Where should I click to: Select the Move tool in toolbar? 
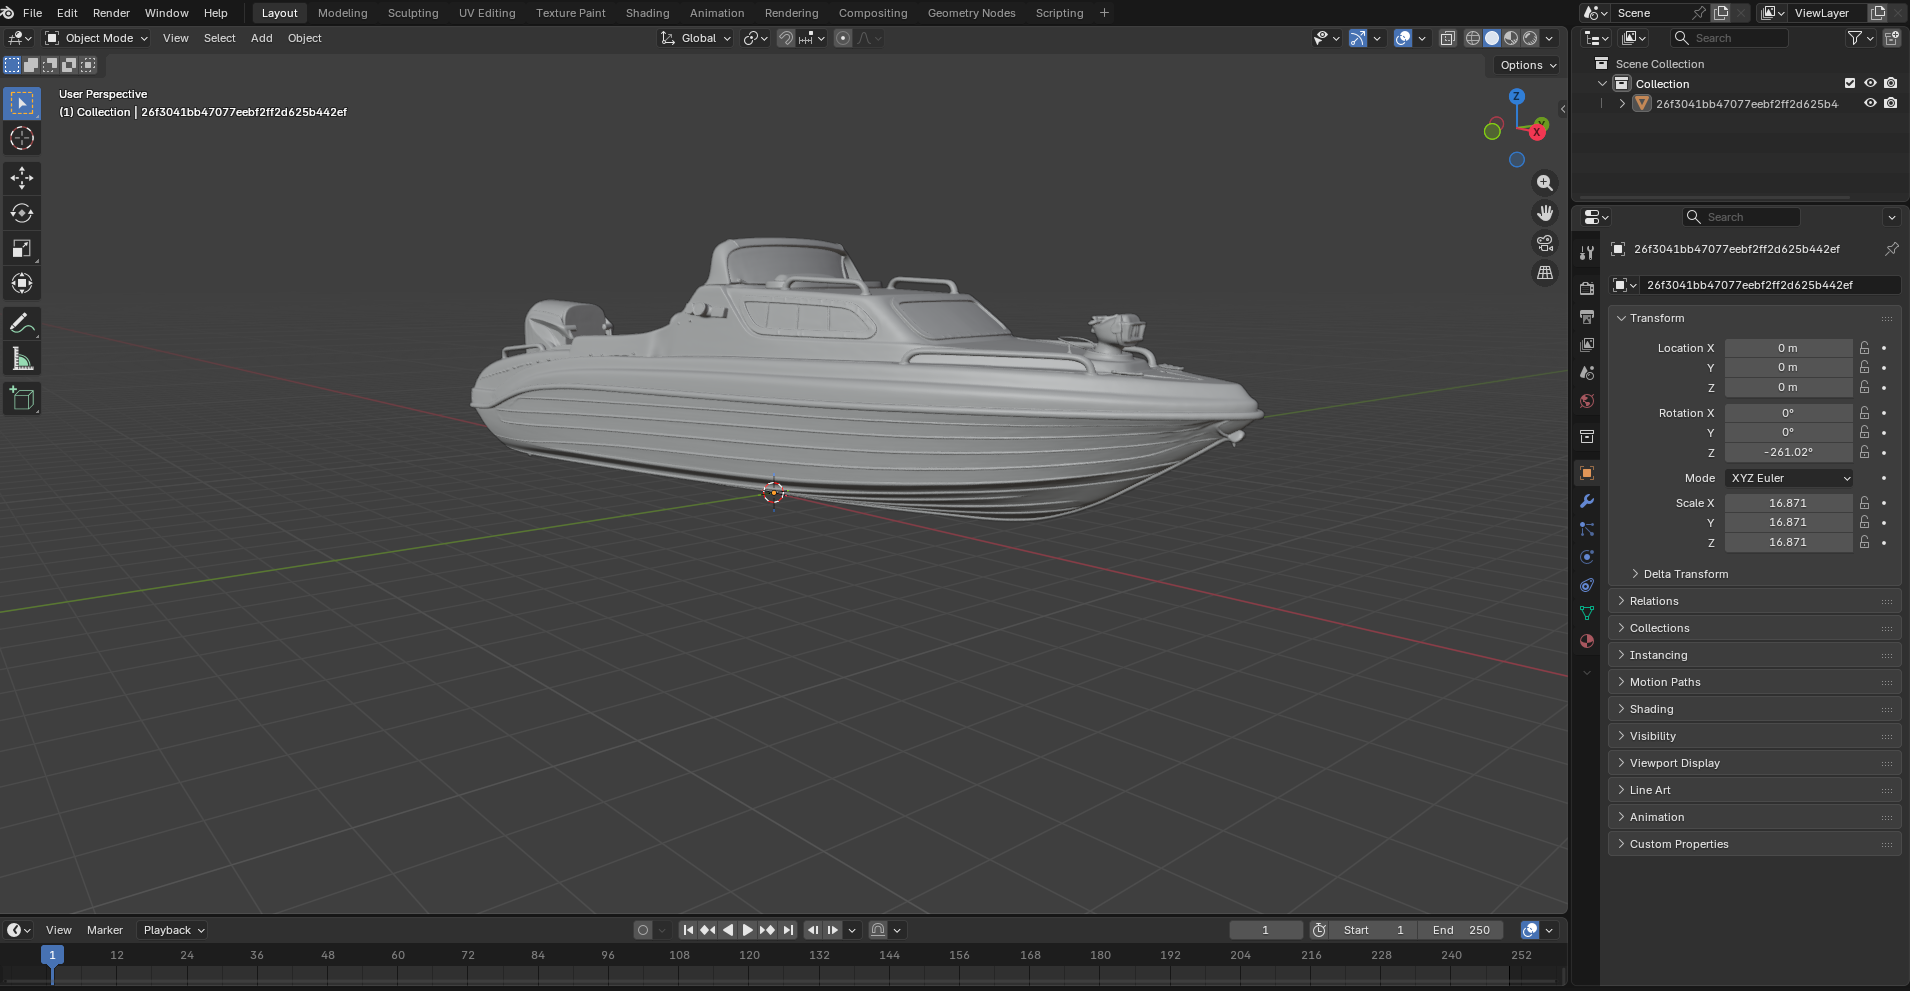[x=22, y=178]
